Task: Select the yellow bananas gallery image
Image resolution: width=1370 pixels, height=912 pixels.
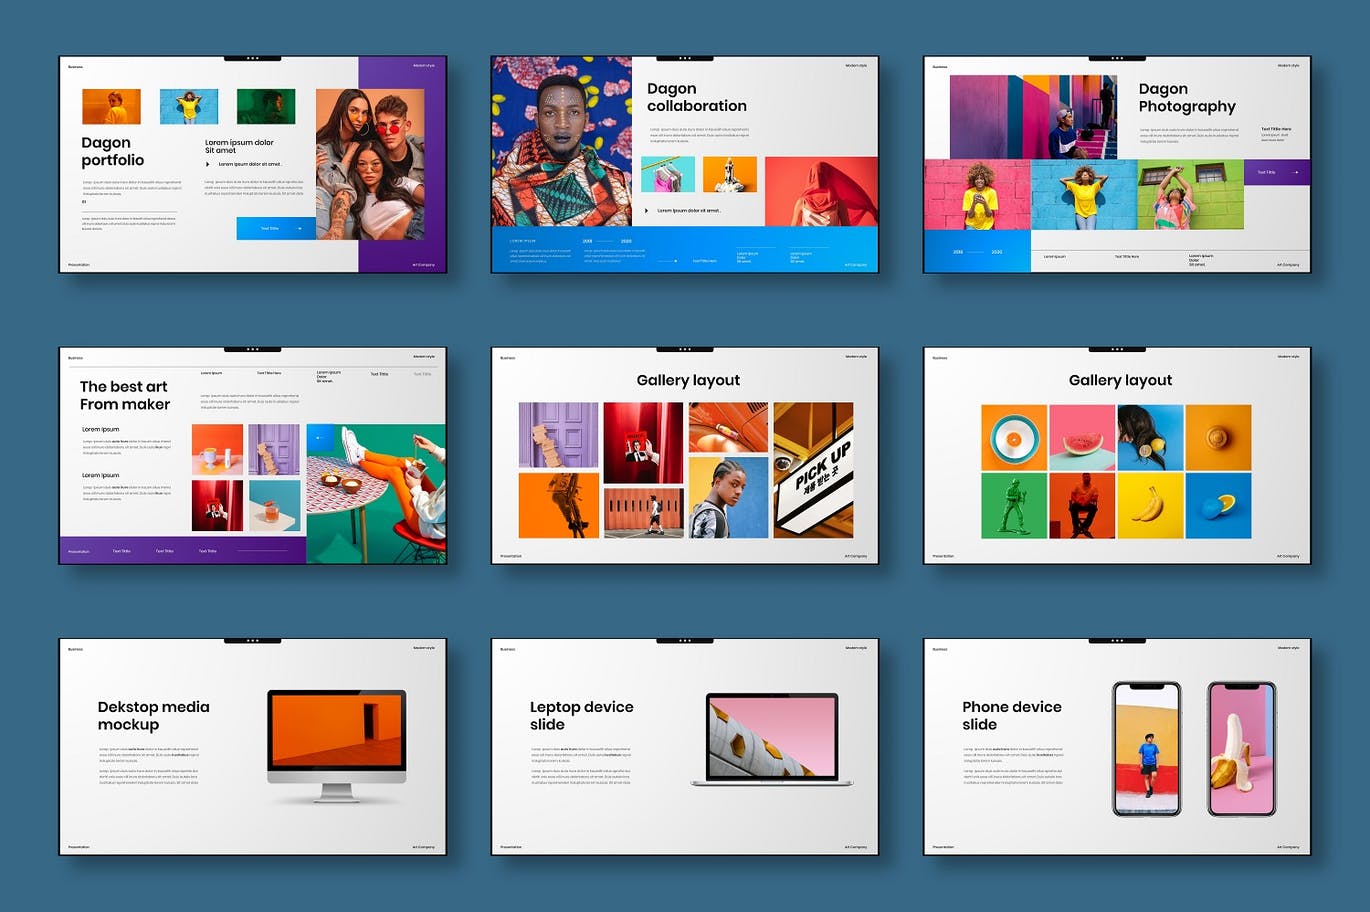Action: coord(1150,505)
